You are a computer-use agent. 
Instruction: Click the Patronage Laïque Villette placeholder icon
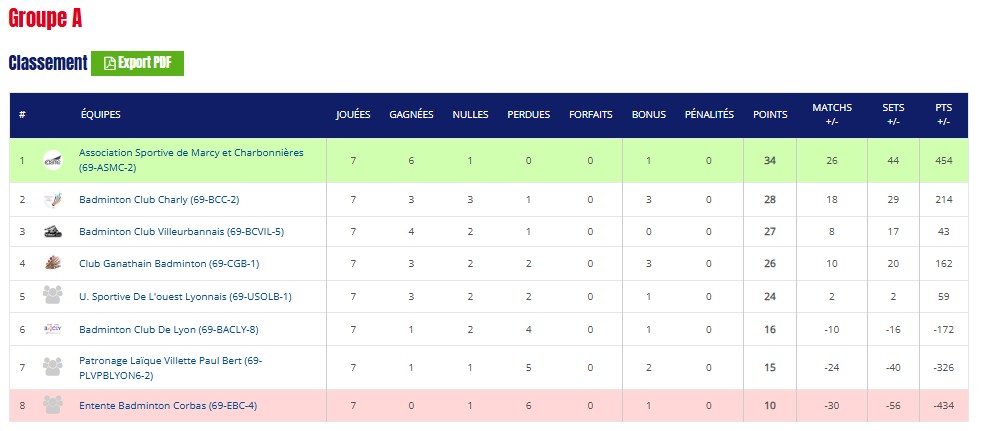click(53, 367)
